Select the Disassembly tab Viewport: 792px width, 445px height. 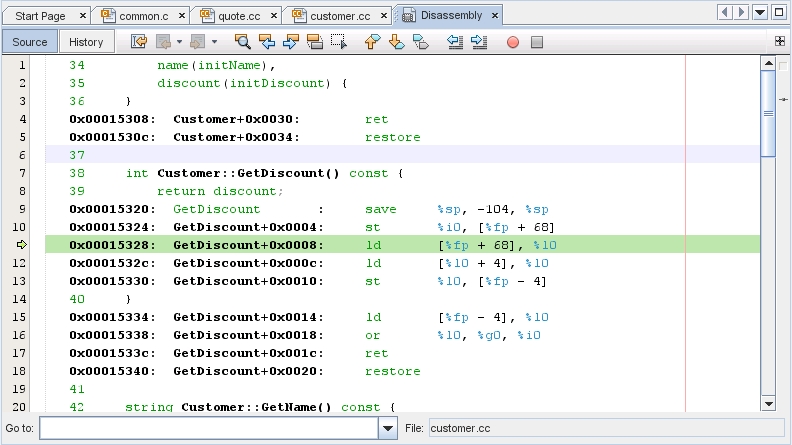coord(452,16)
